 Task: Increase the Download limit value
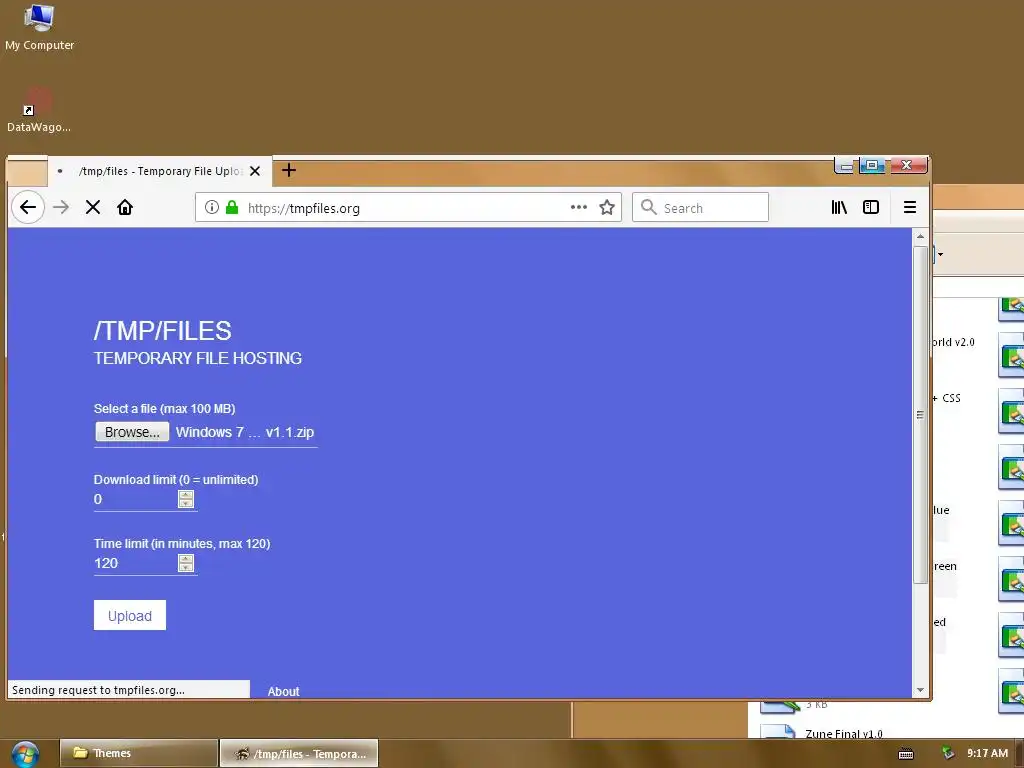click(186, 495)
